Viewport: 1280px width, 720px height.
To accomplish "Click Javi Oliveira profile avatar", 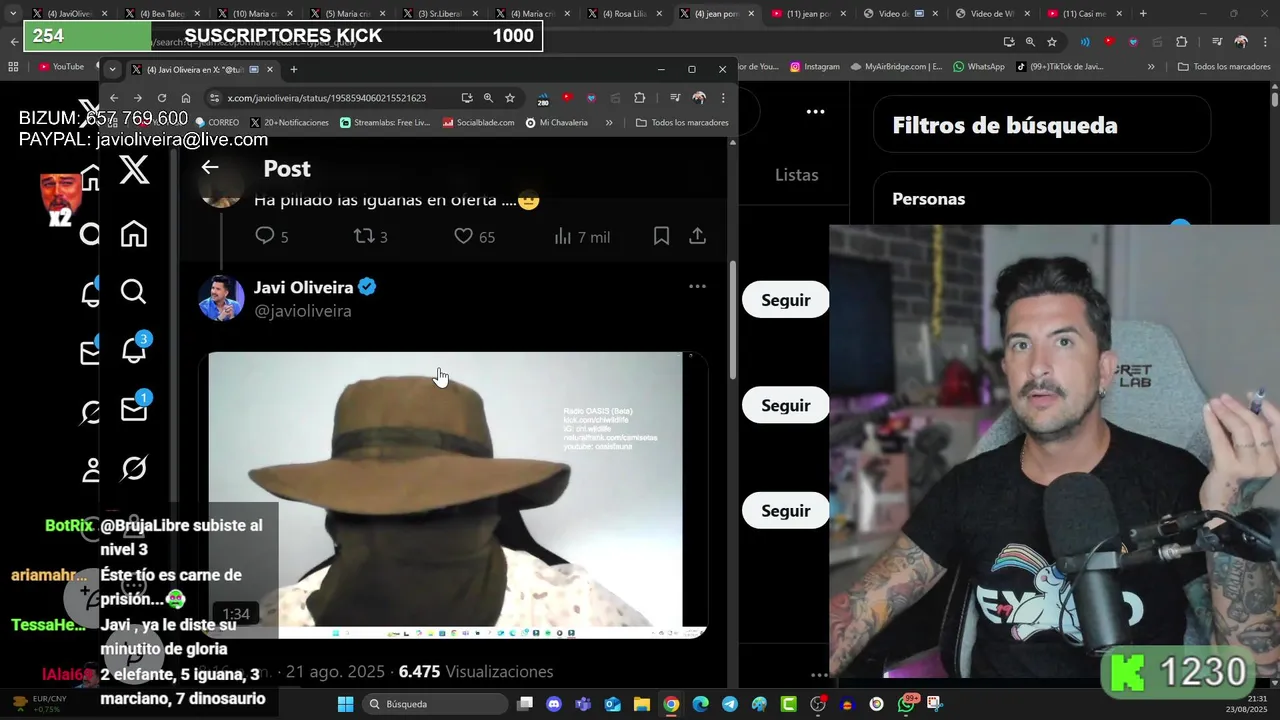I will pos(221,298).
